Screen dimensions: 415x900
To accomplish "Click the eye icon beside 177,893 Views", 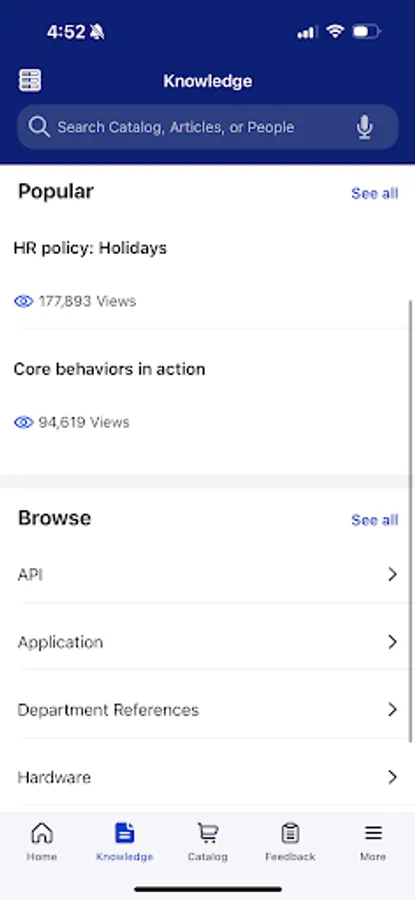I will pyautogui.click(x=24, y=301).
